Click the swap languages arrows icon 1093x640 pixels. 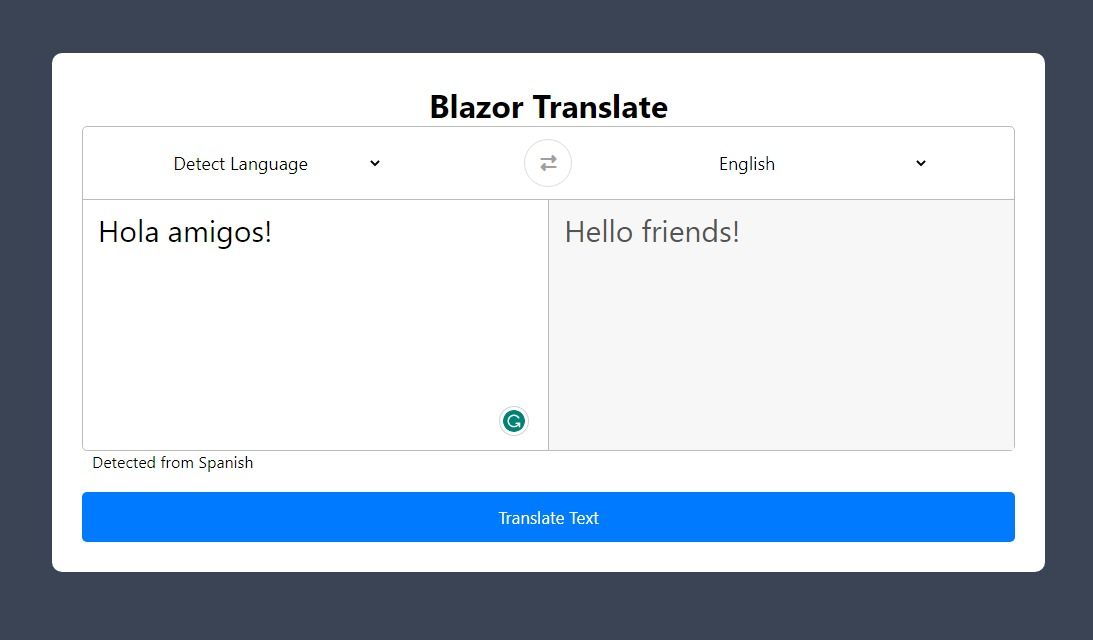click(x=548, y=163)
